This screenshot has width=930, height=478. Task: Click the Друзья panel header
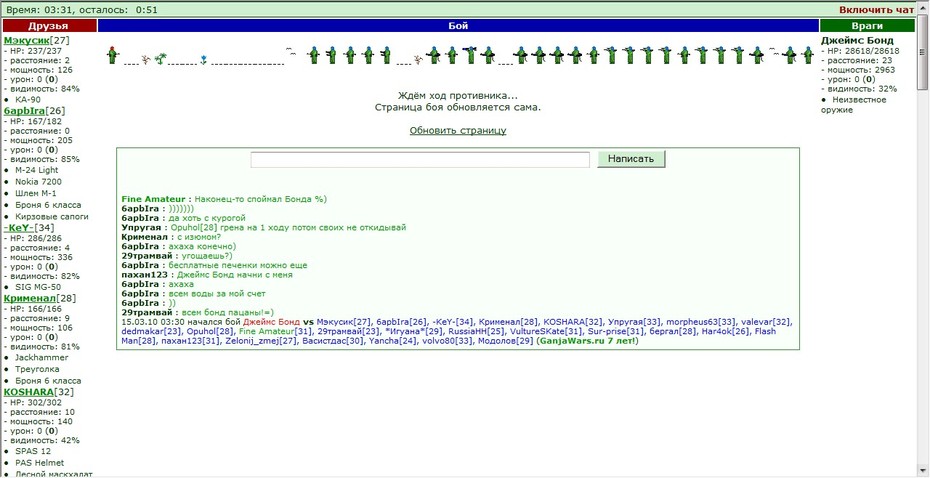pyautogui.click(x=49, y=26)
